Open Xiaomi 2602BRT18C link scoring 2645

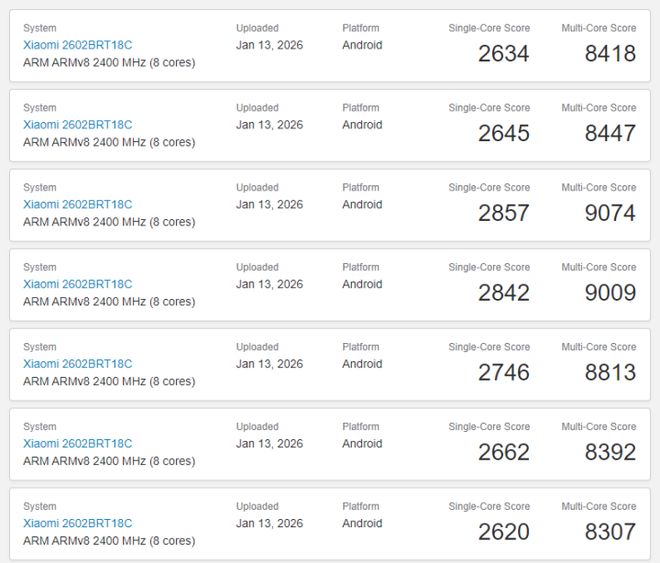[77, 125]
